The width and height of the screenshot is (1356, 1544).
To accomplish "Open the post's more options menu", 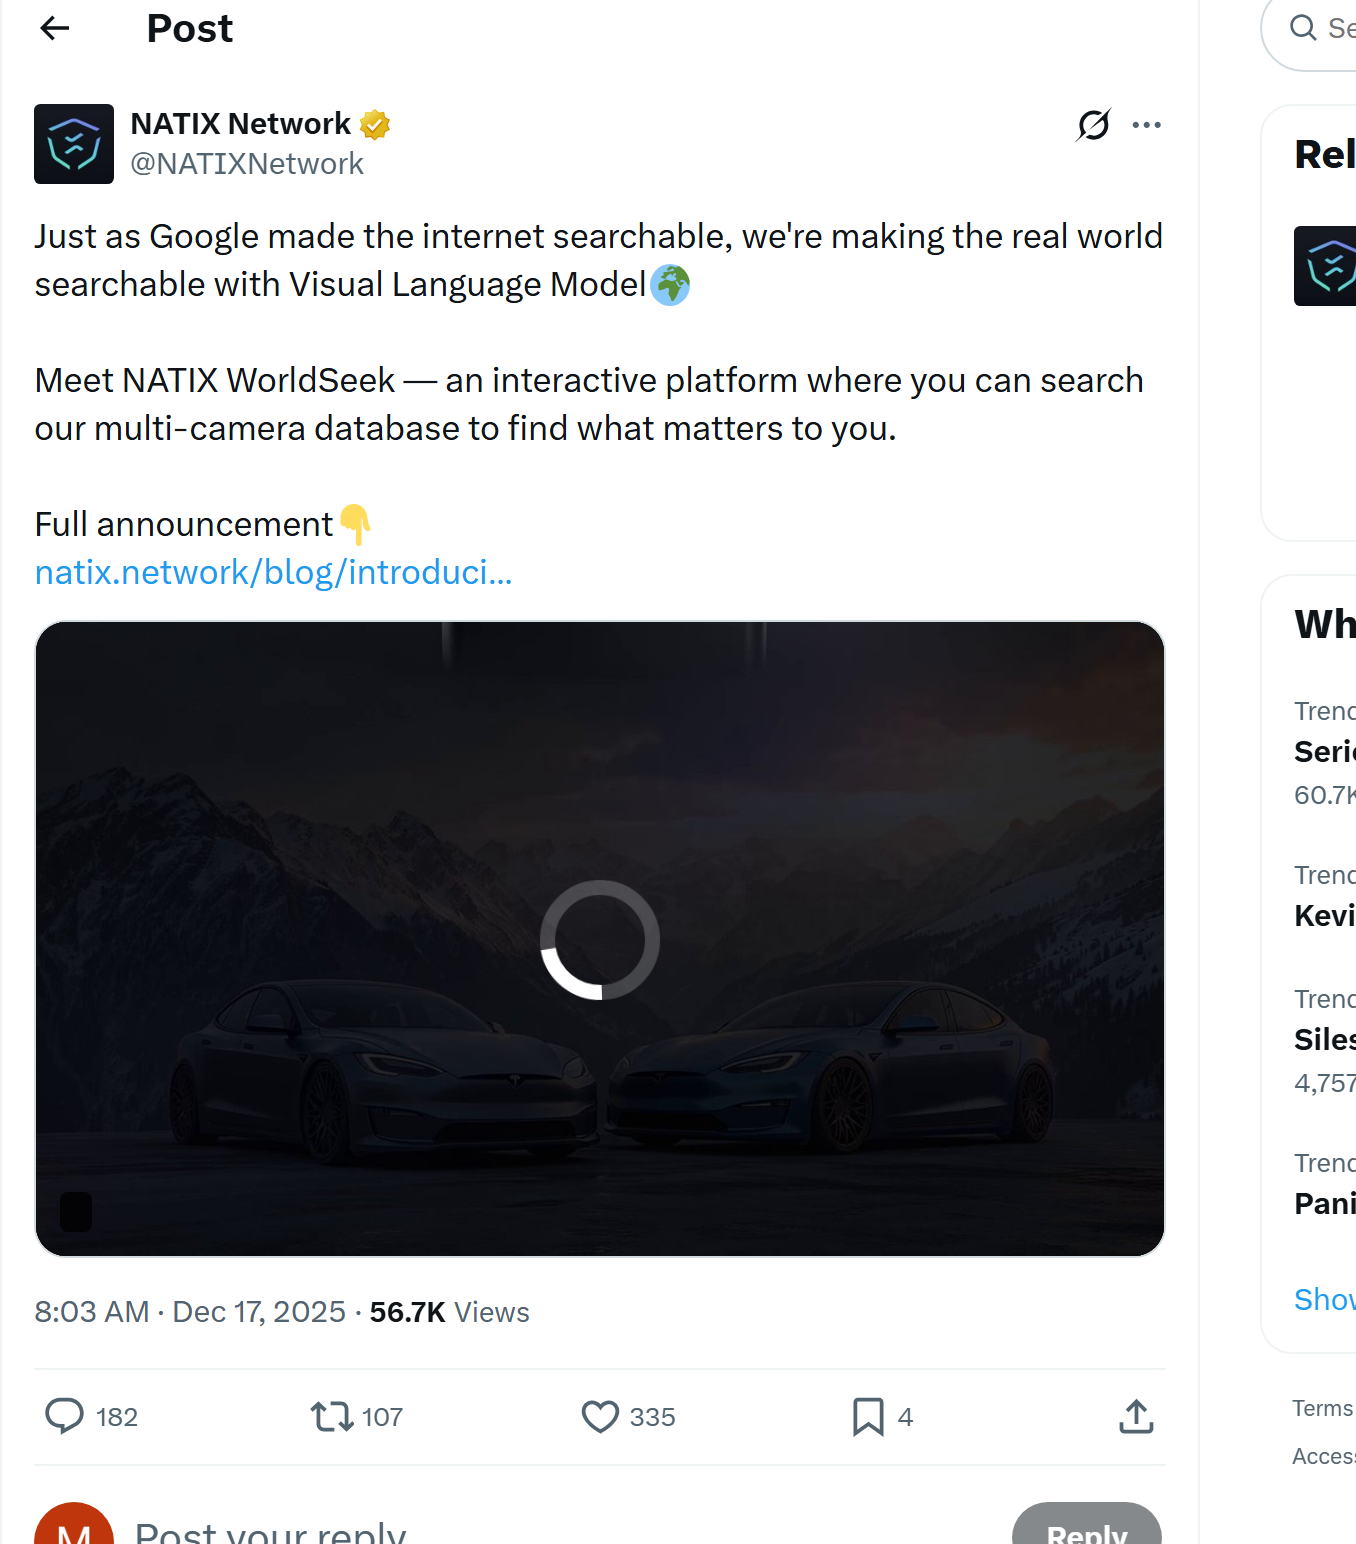I will click(x=1147, y=124).
